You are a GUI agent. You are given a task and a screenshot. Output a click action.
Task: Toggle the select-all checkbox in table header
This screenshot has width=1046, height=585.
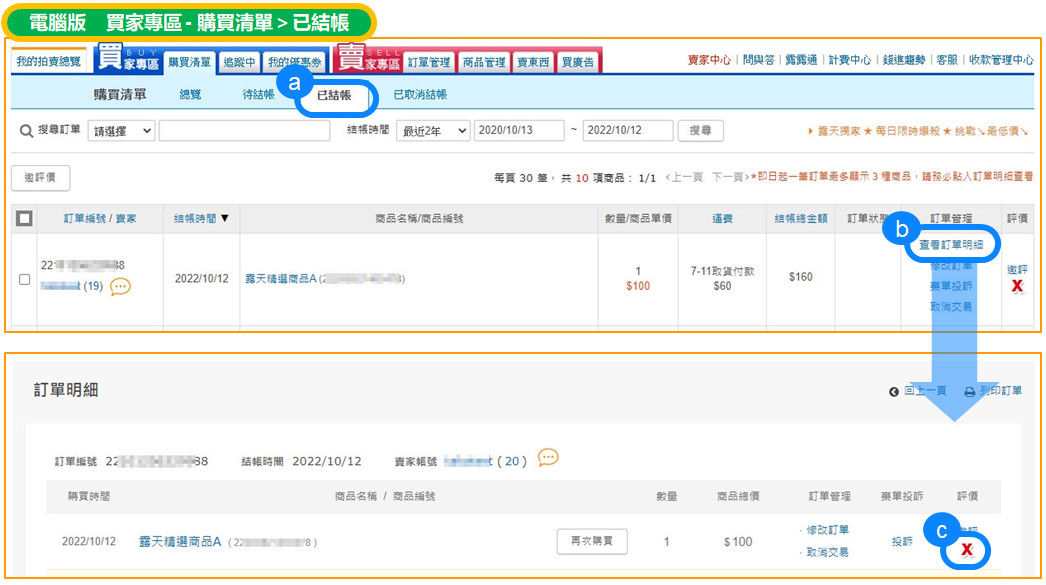click(25, 218)
